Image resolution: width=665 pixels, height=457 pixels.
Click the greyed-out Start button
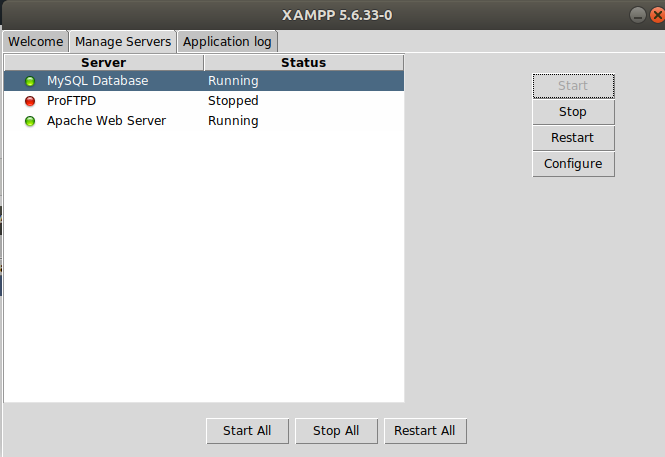(573, 86)
